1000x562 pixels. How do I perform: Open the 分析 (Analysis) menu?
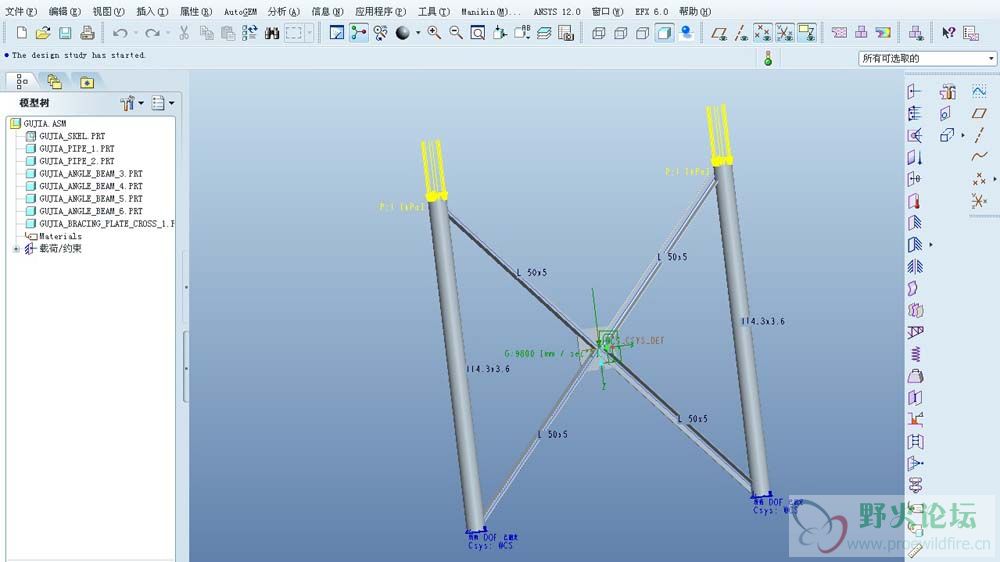pos(283,11)
